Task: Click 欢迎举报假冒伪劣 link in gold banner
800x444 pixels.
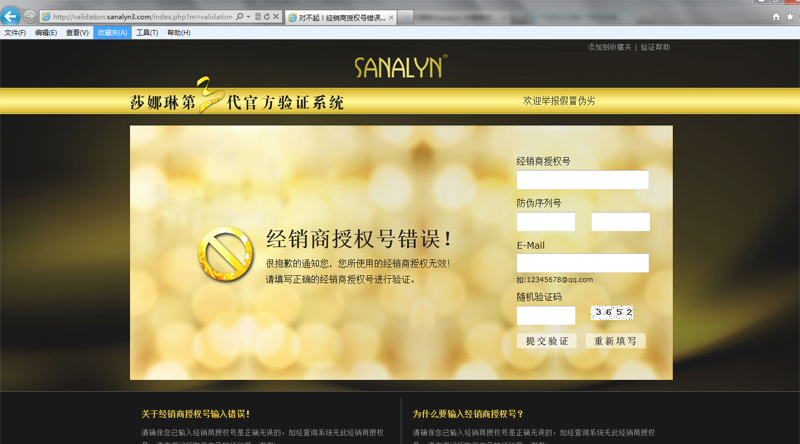Action: (559, 101)
